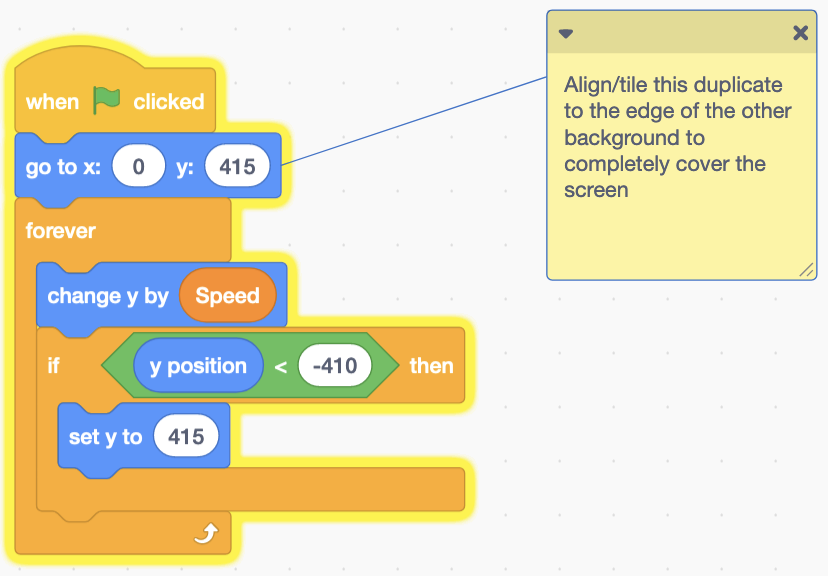
Task: Click the 'set y to' block label
Action: coord(105,437)
